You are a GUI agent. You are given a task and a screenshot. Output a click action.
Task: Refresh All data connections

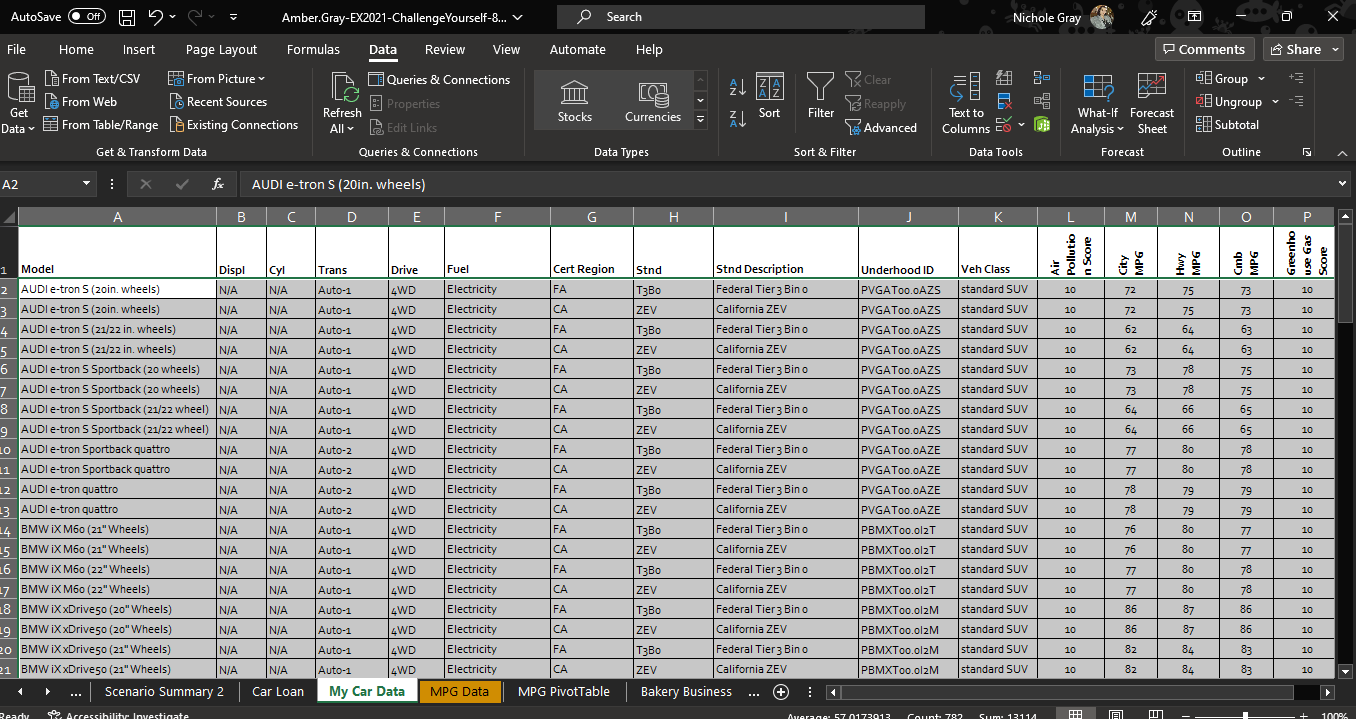tap(341, 98)
